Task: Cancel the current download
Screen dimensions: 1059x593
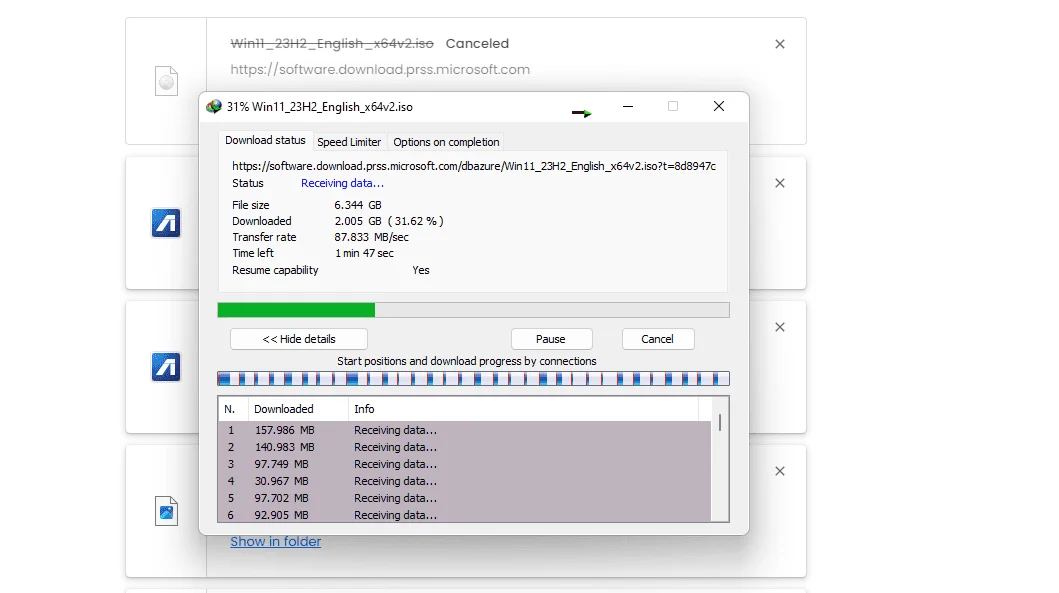Action: coord(657,339)
